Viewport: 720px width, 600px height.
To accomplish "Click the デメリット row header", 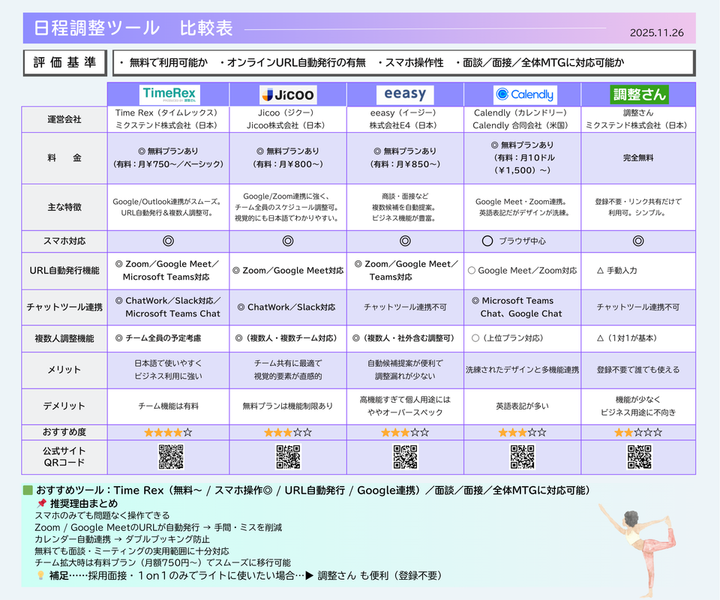I will click(64, 406).
